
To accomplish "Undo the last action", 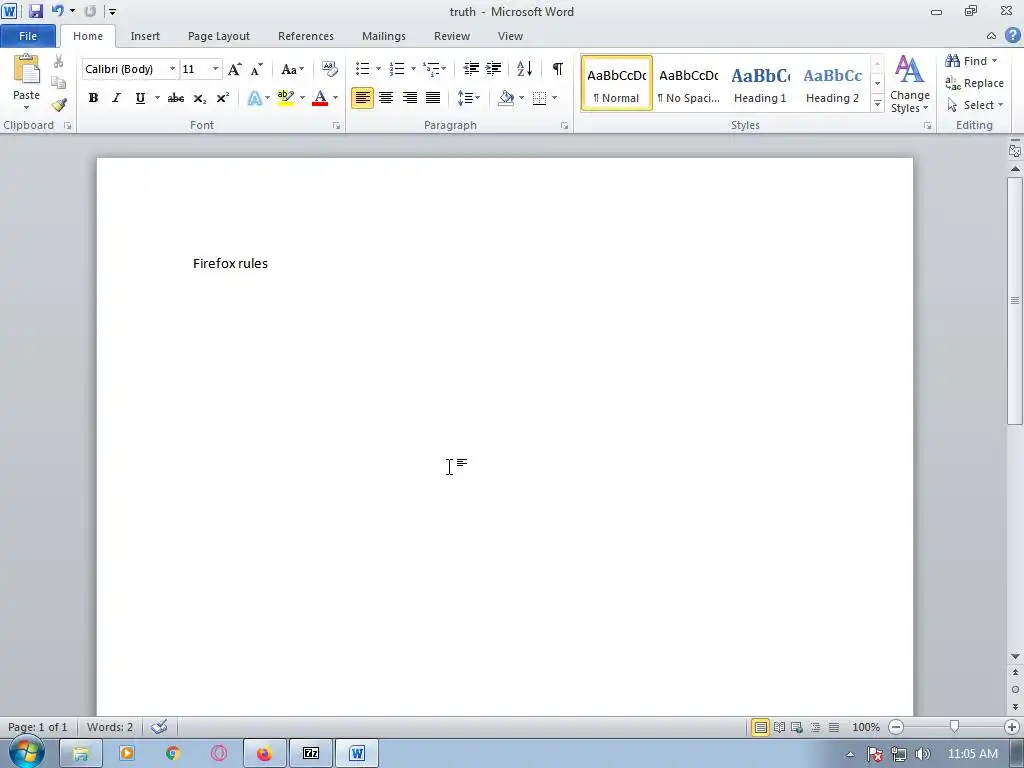I will tap(57, 11).
